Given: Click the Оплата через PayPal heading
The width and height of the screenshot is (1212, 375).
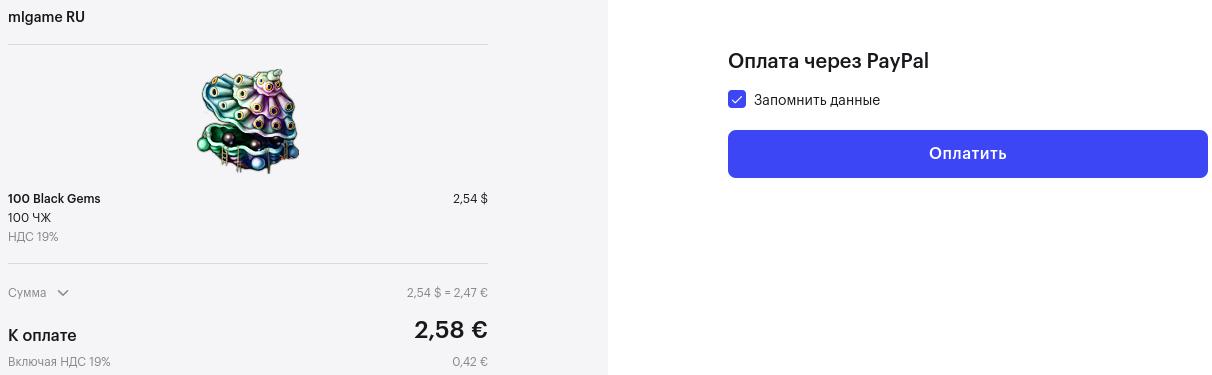Looking at the screenshot, I should (x=828, y=61).
